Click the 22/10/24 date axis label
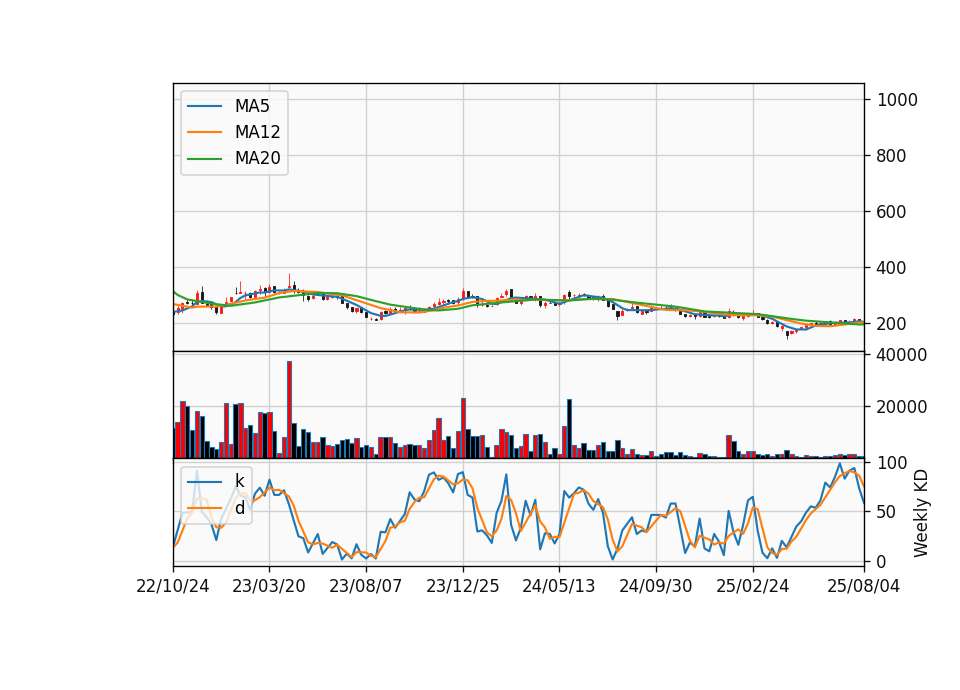 coord(173,586)
